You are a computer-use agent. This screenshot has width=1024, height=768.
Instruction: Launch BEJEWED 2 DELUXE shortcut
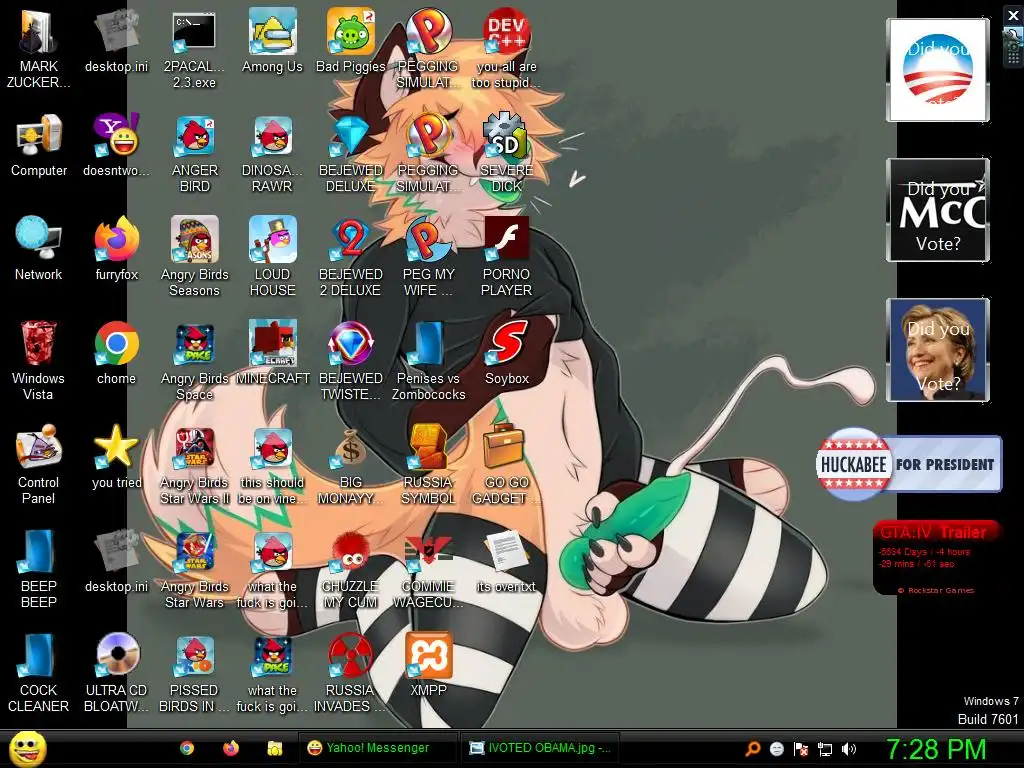(351, 257)
